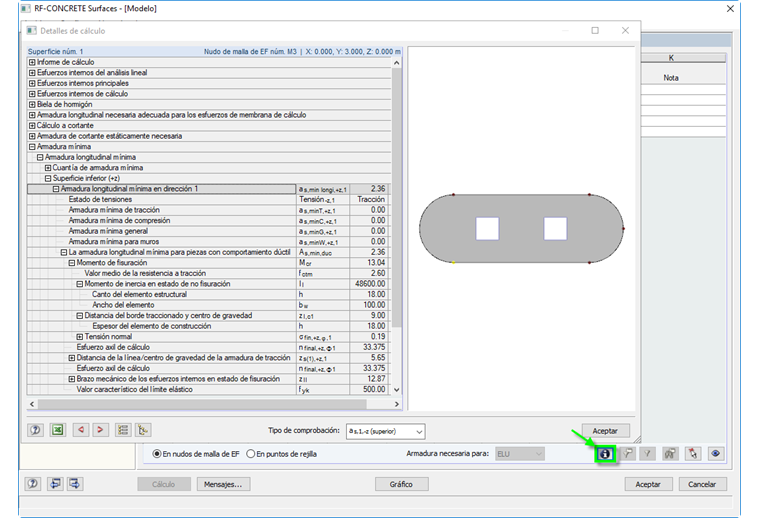Image resolution: width=760 pixels, height=518 pixels.
Task: Click the vertical scrollbar thumb of tree
Action: [396, 198]
